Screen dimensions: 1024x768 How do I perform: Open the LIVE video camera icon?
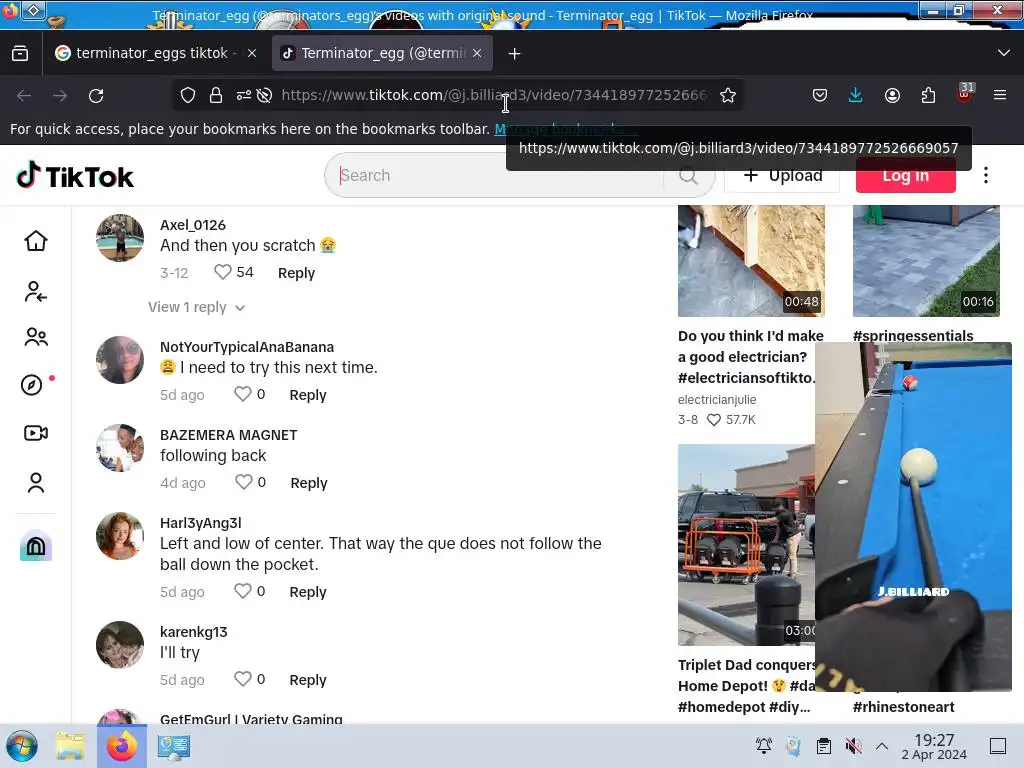click(x=36, y=433)
